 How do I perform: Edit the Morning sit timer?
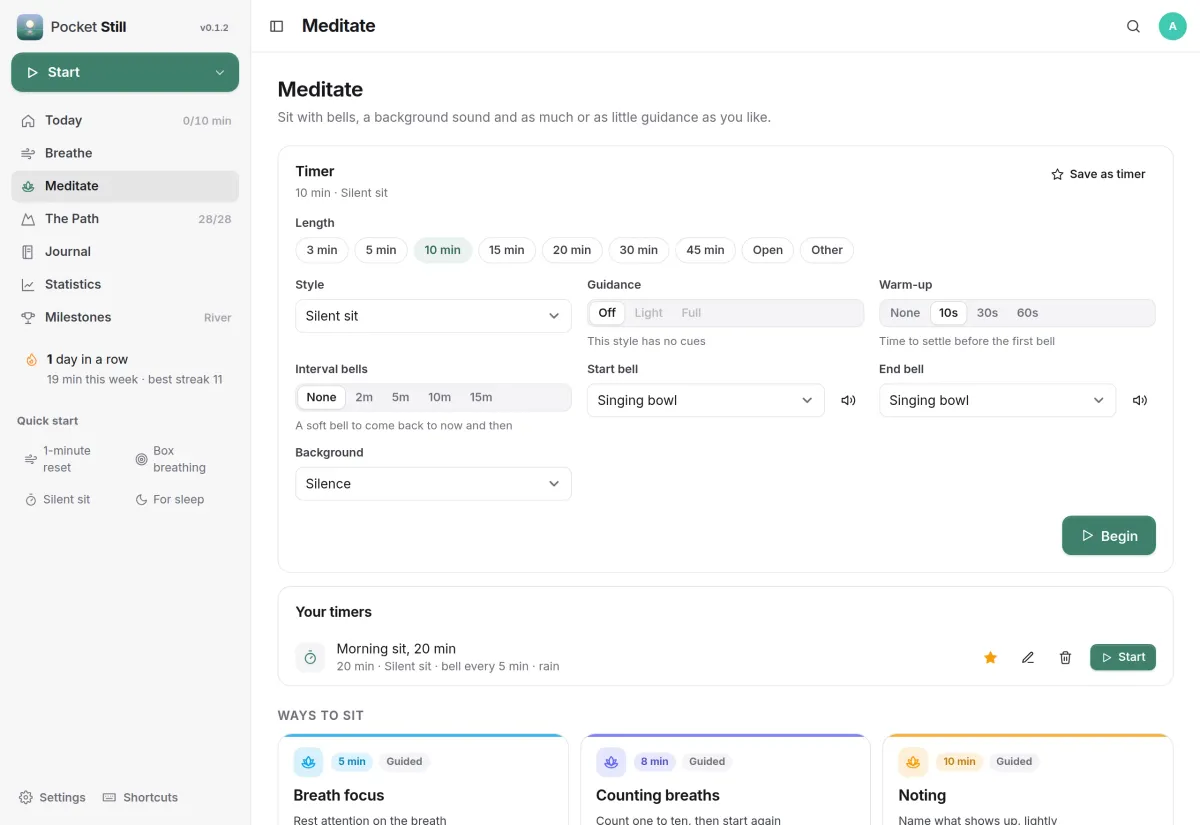(x=1027, y=657)
